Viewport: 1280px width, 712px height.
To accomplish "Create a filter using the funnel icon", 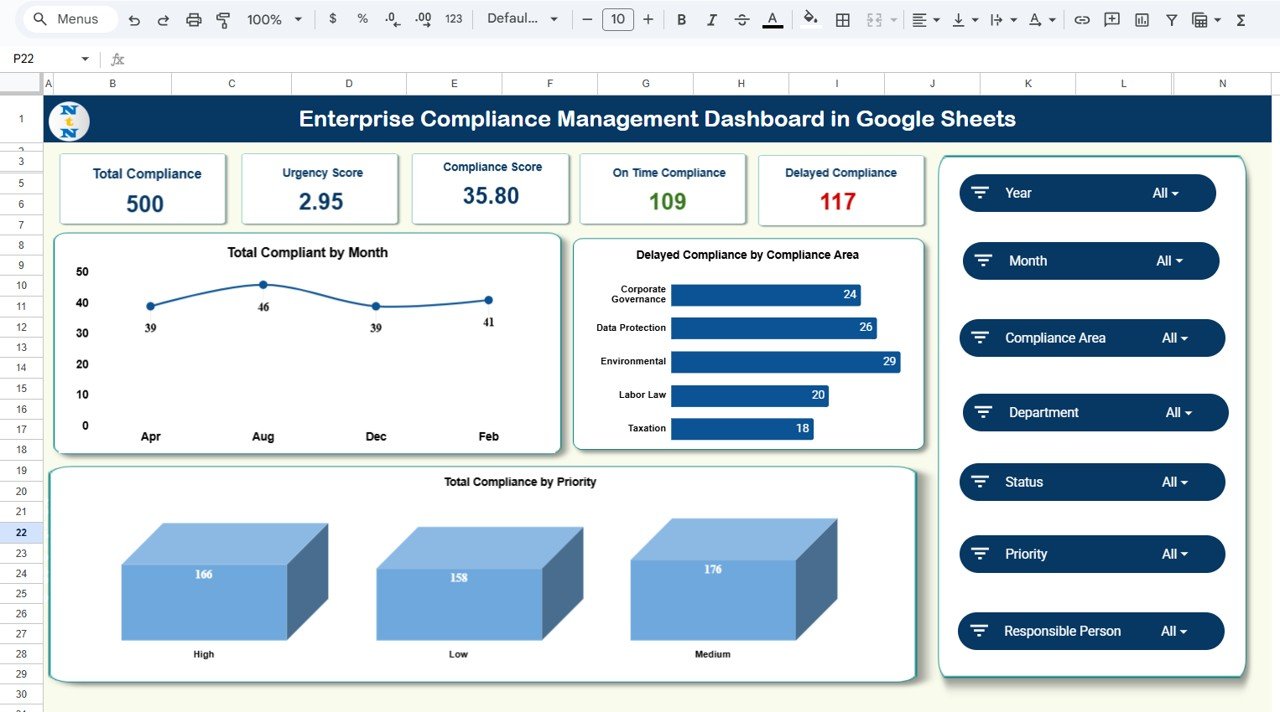I will (1170, 18).
